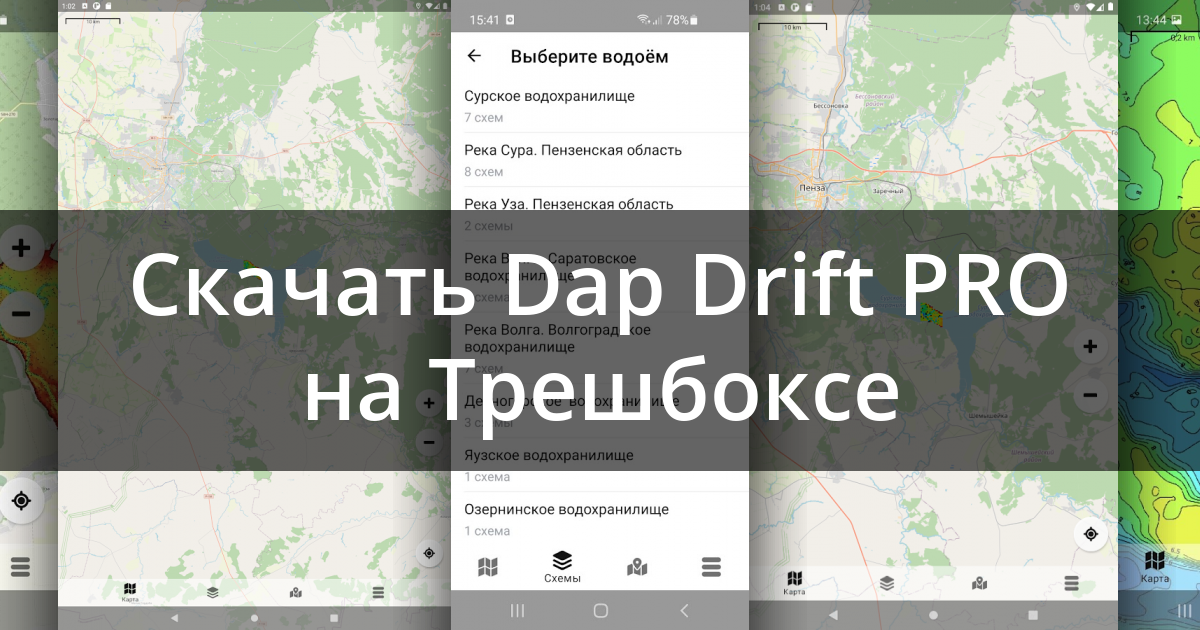Choose Яузское водохранилище from the list
This screenshot has width=1200, height=630.
pyautogui.click(x=600, y=465)
